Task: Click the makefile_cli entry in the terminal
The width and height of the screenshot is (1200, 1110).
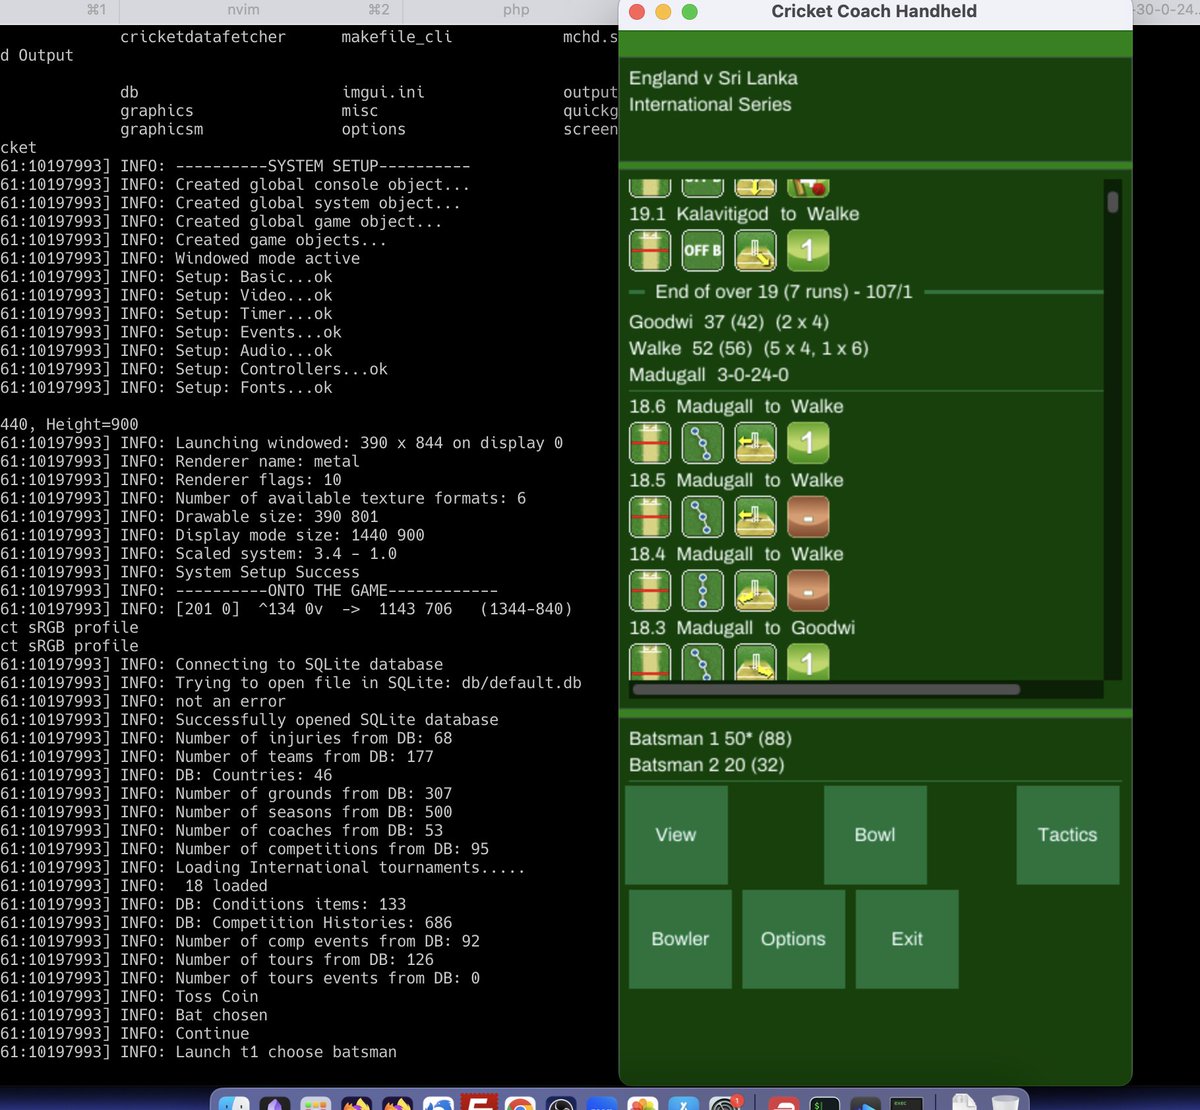Action: (397, 37)
